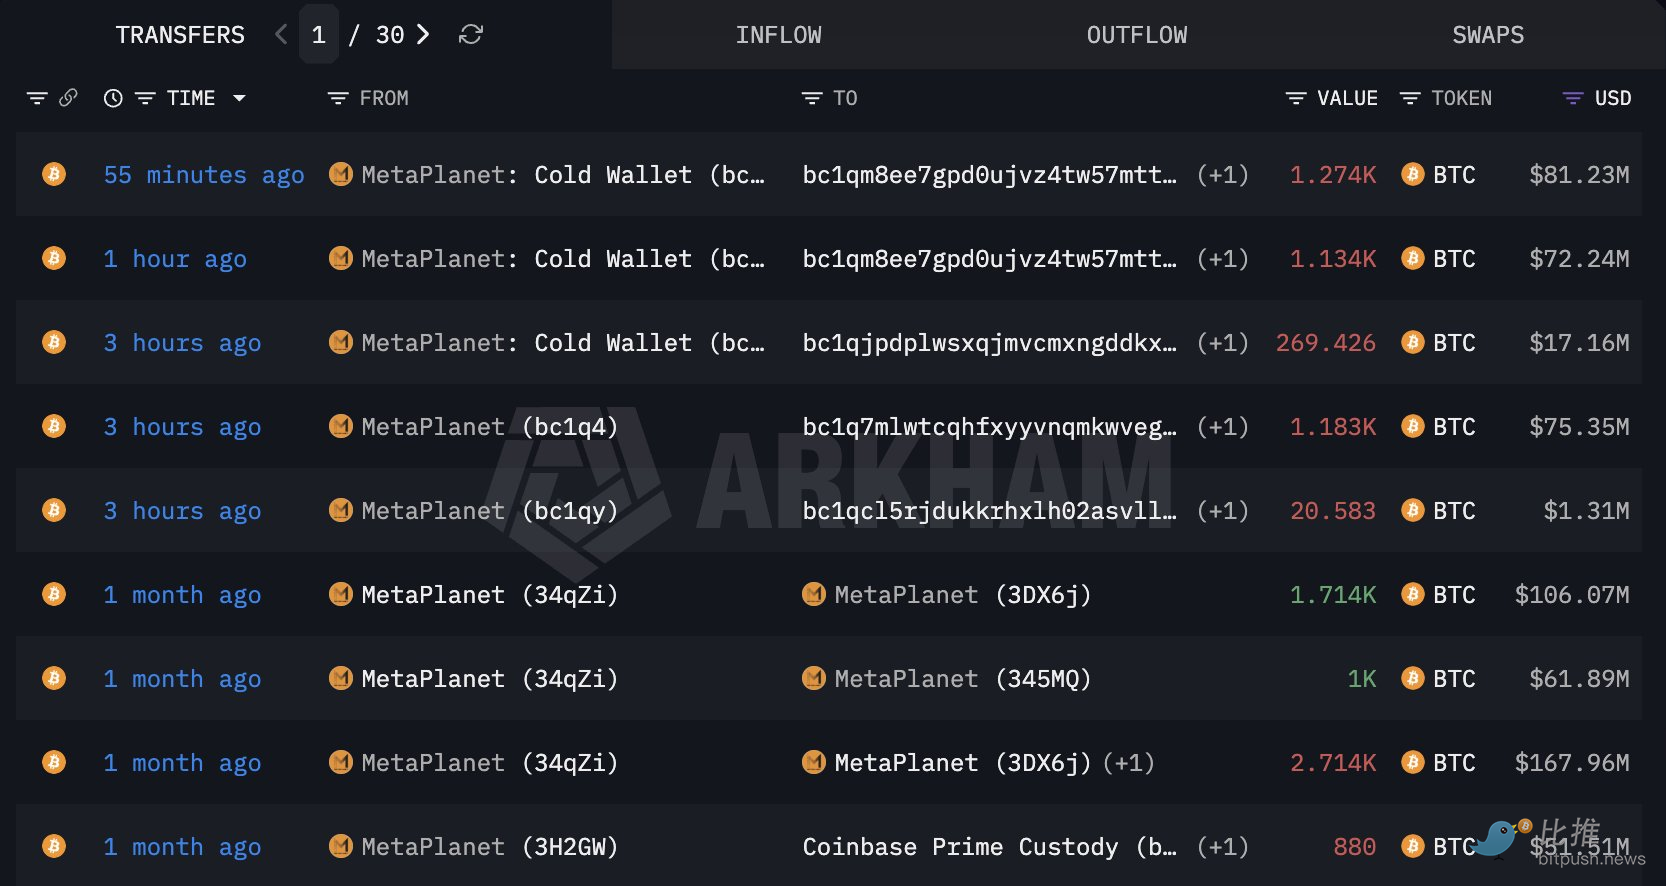Click the chain link column icon
1666x886 pixels.
68,98
